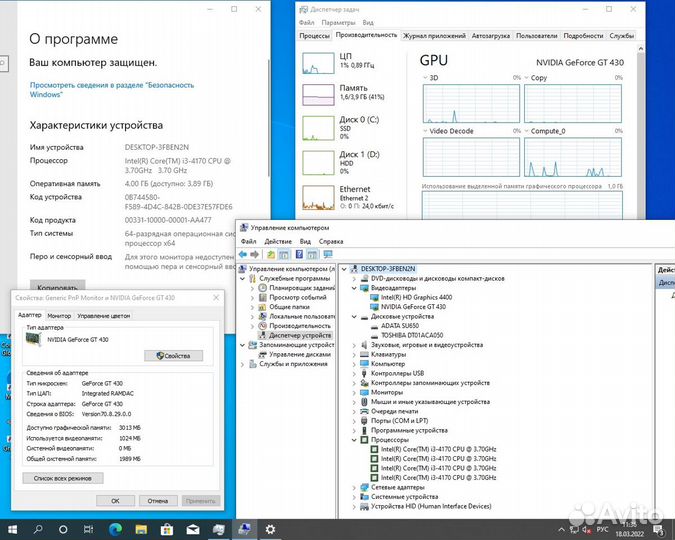The width and height of the screenshot is (675, 540).
Task: Click Cancel in the adapter properties dialog
Action: click(158, 501)
